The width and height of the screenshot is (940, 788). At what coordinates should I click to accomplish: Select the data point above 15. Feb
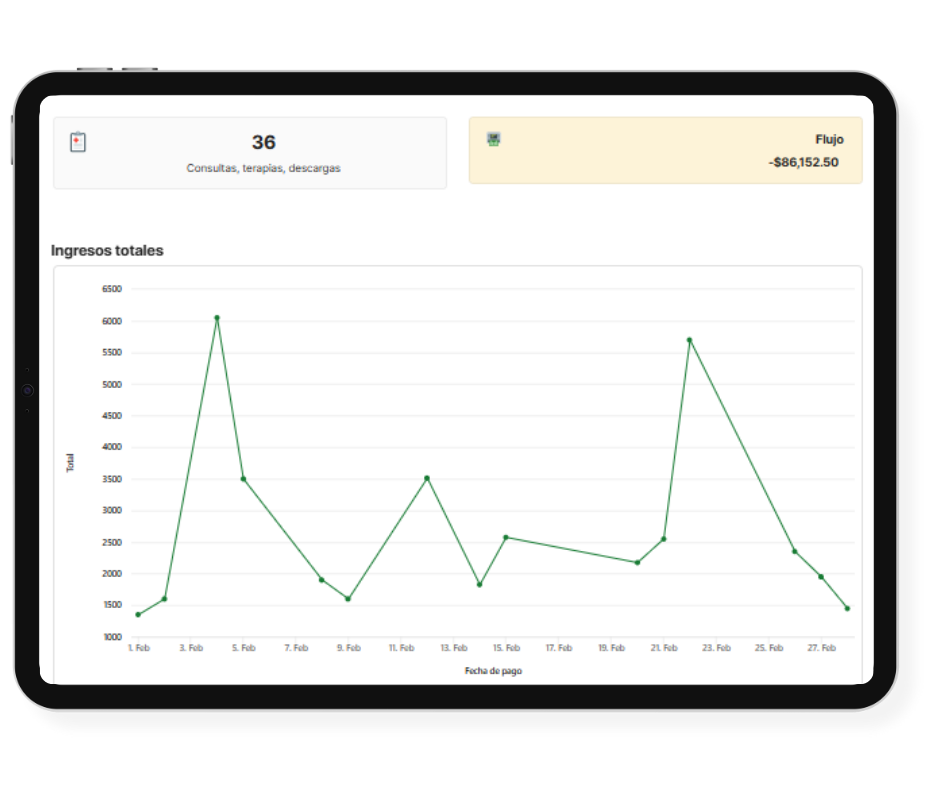click(506, 537)
